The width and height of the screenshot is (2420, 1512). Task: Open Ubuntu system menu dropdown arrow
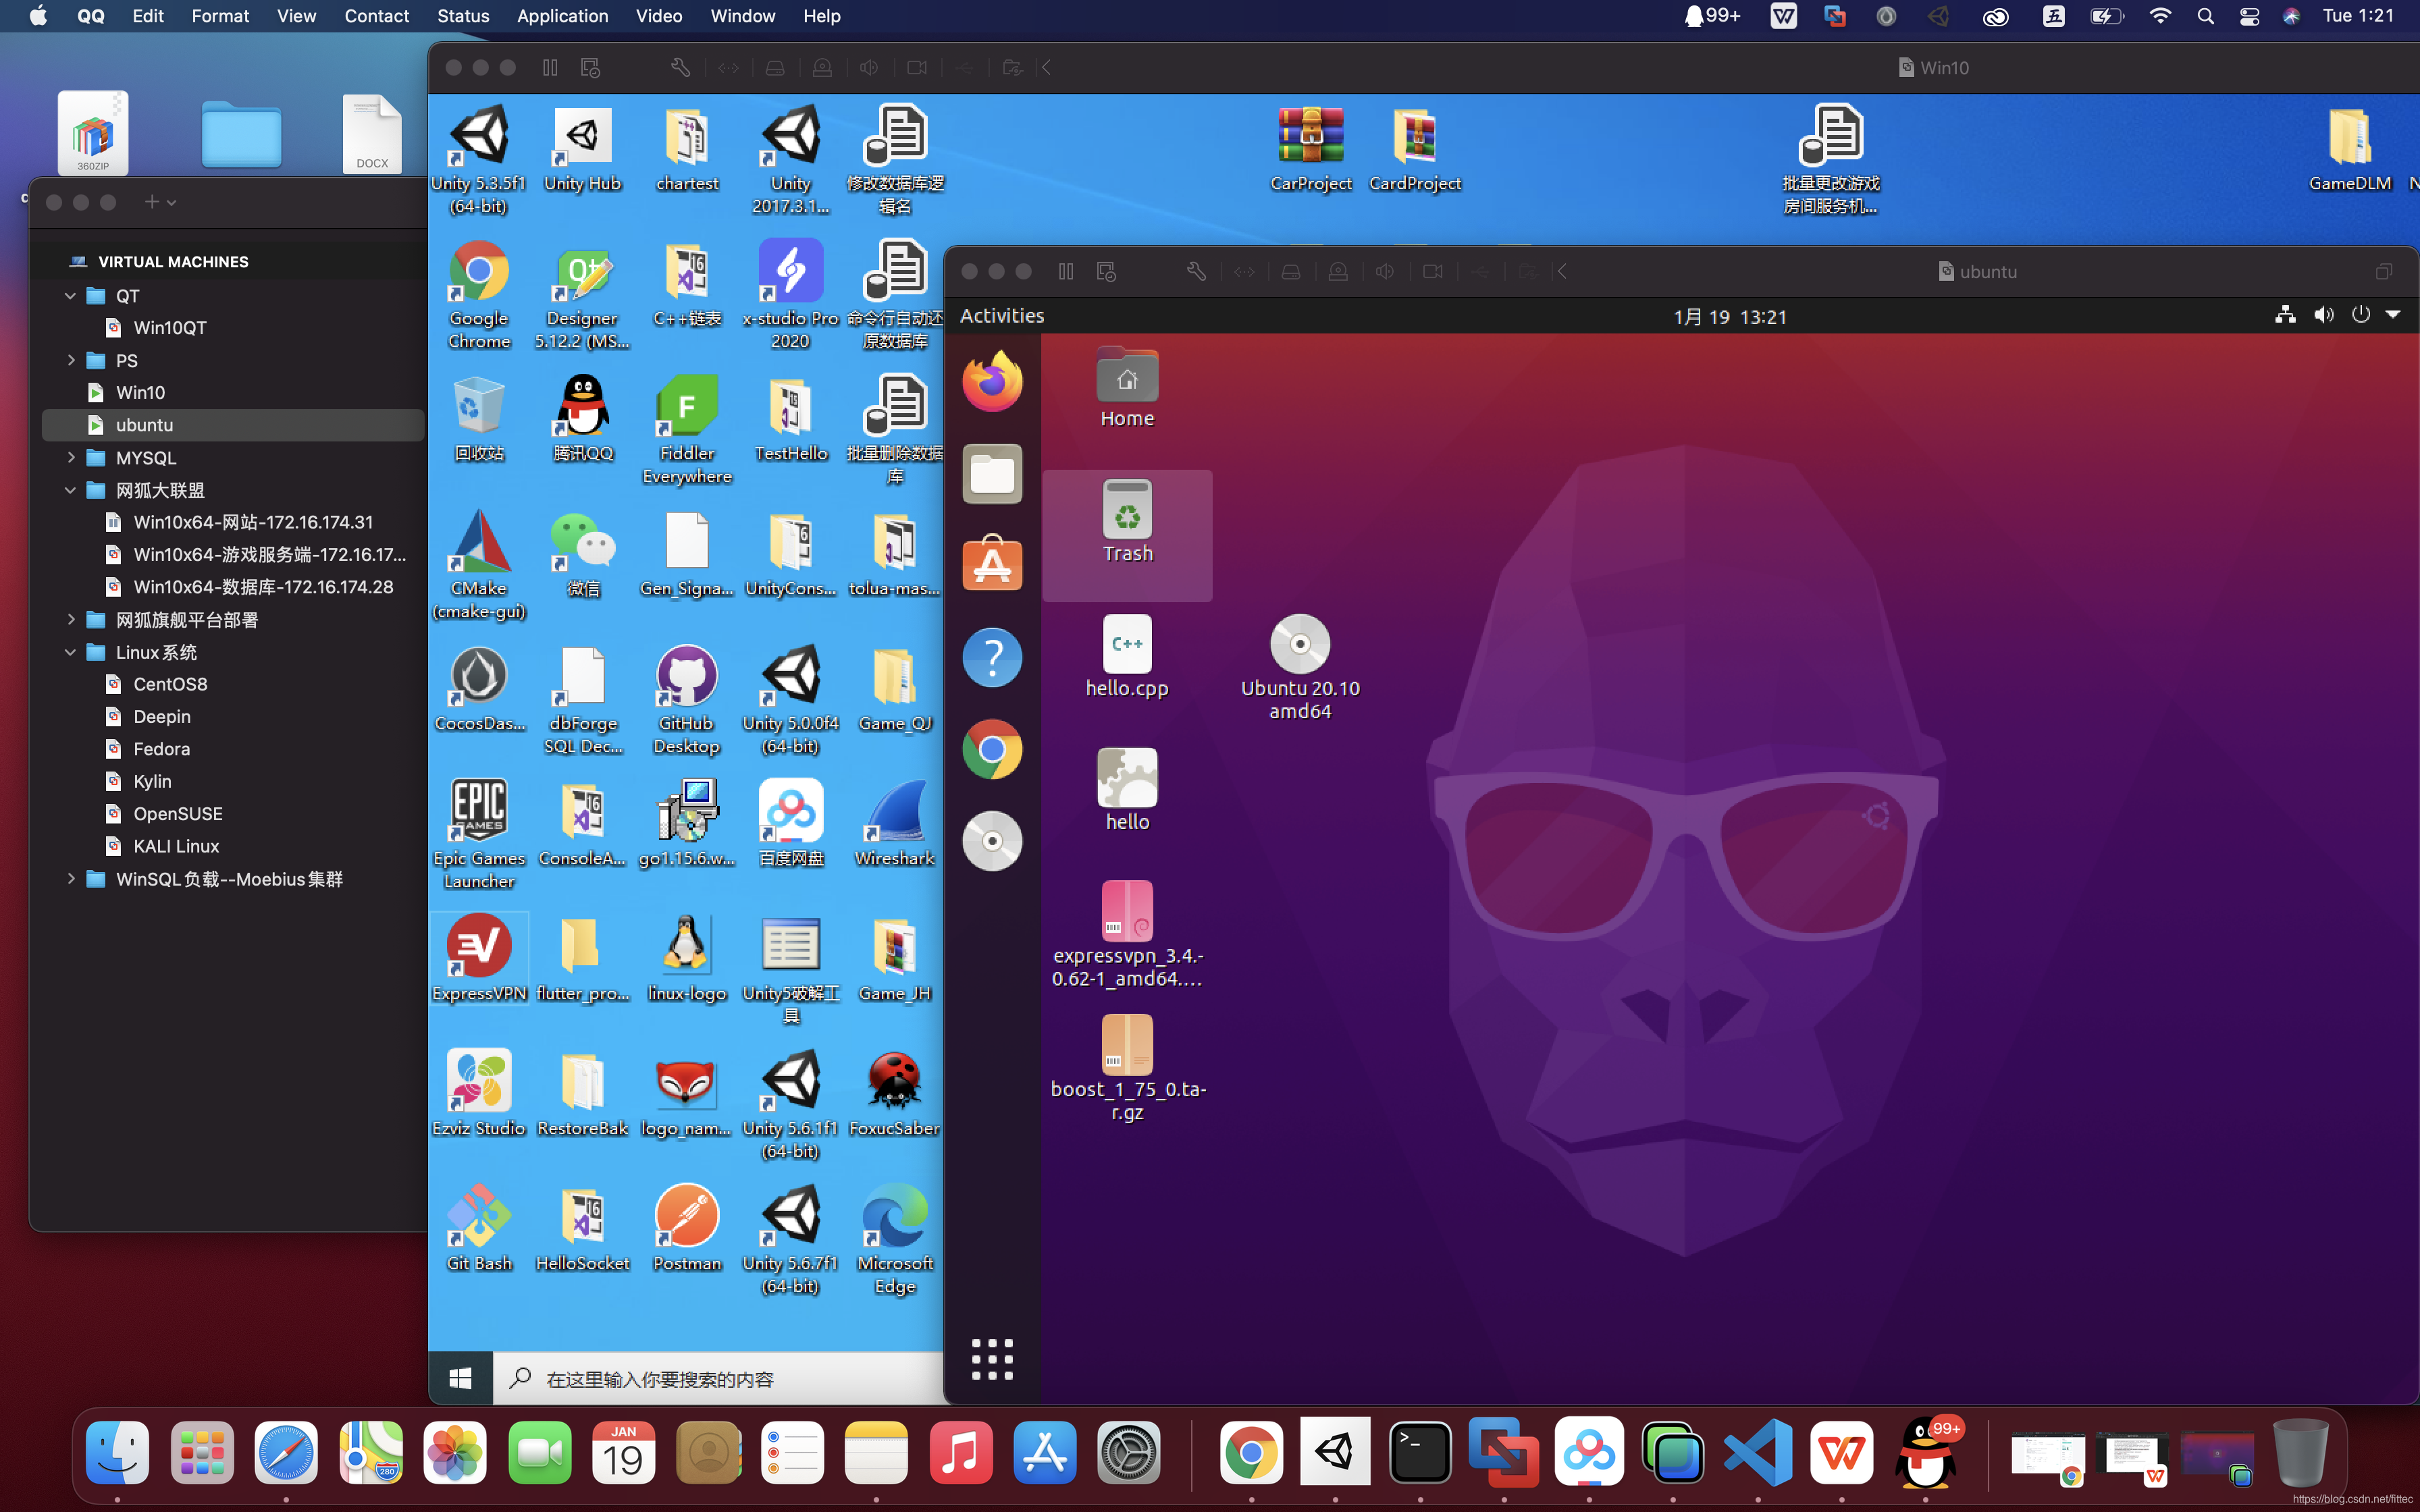click(x=2393, y=315)
